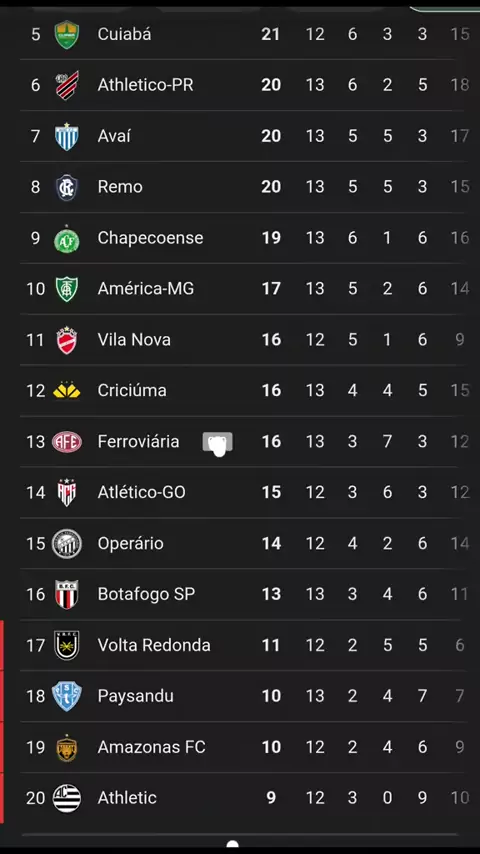Image resolution: width=480 pixels, height=854 pixels.
Task: Select the Atlético-GO team row
Action: pyautogui.click(x=244, y=492)
